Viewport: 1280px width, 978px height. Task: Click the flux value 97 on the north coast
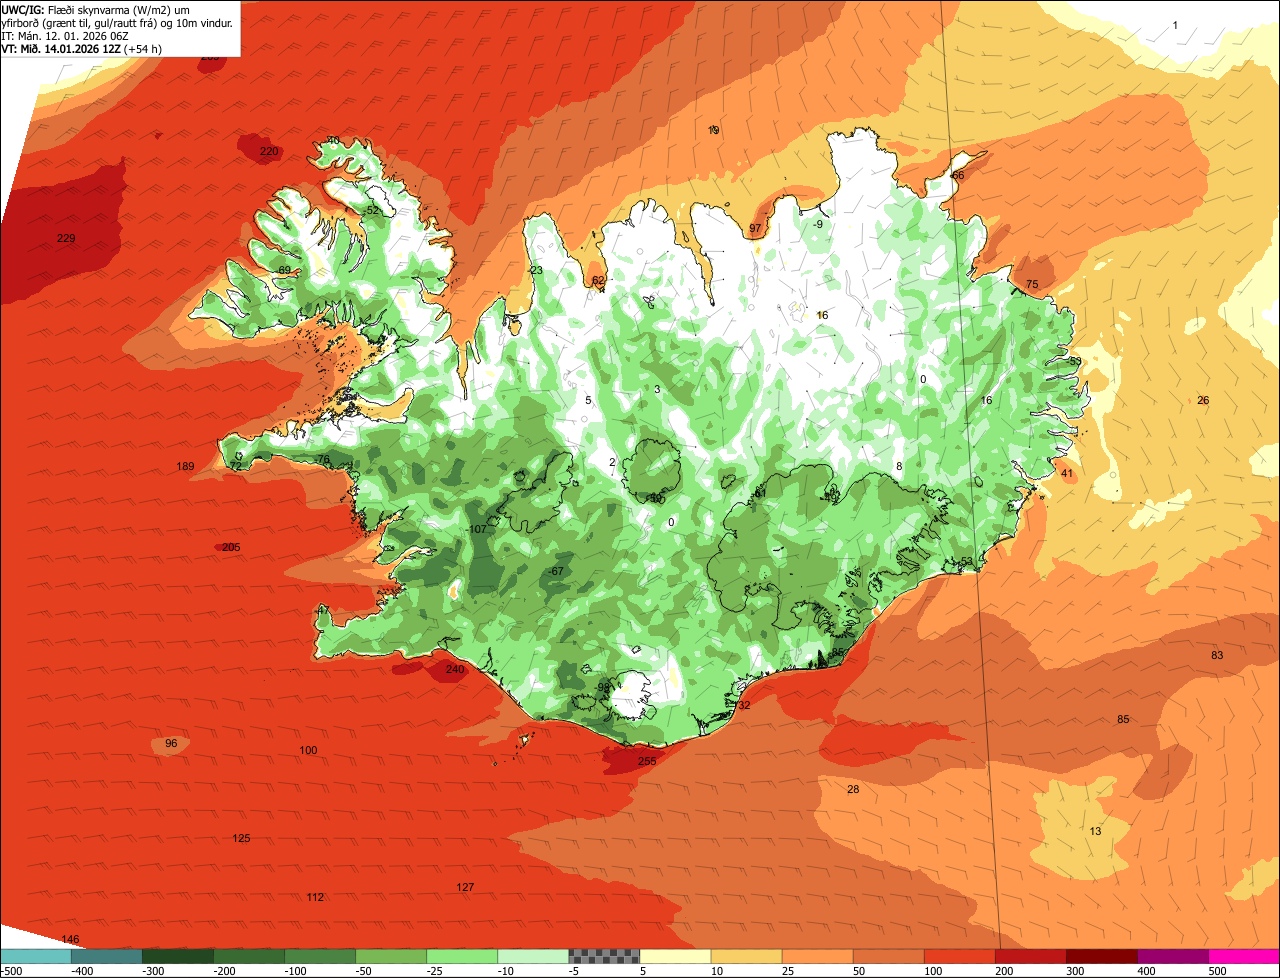(x=755, y=228)
